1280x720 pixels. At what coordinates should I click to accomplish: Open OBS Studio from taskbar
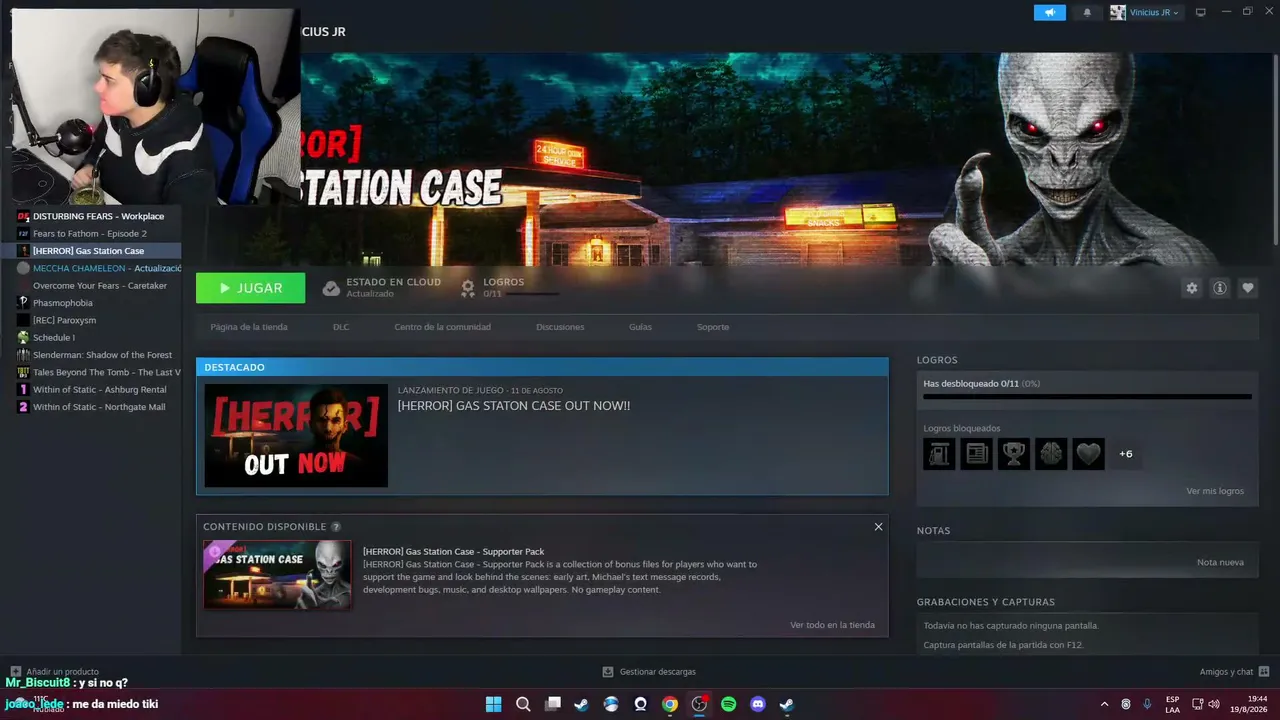tap(699, 704)
